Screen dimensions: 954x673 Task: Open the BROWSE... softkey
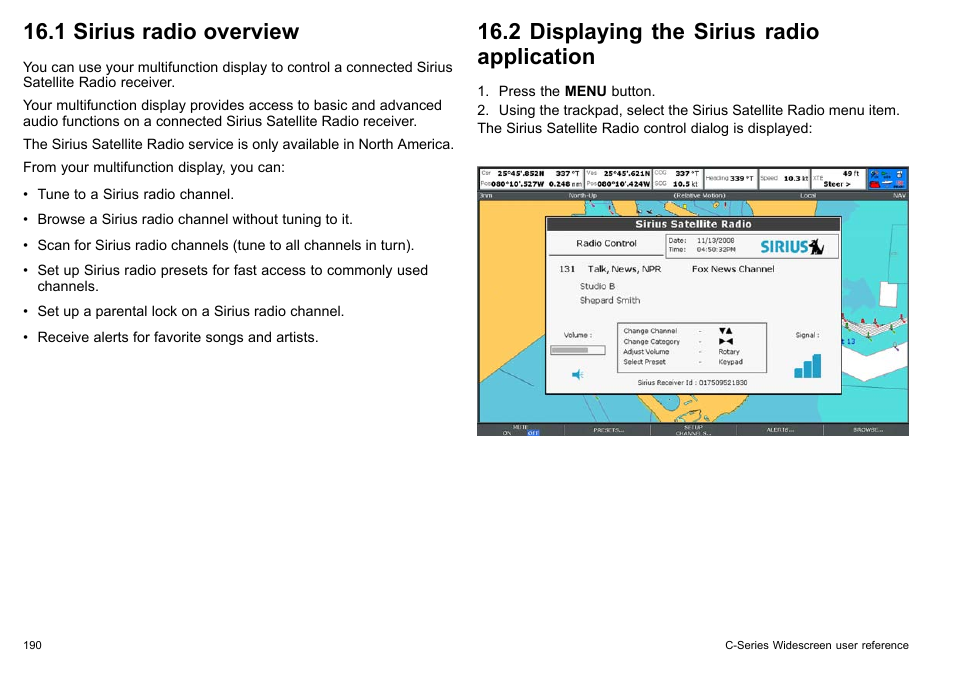[x=866, y=430]
